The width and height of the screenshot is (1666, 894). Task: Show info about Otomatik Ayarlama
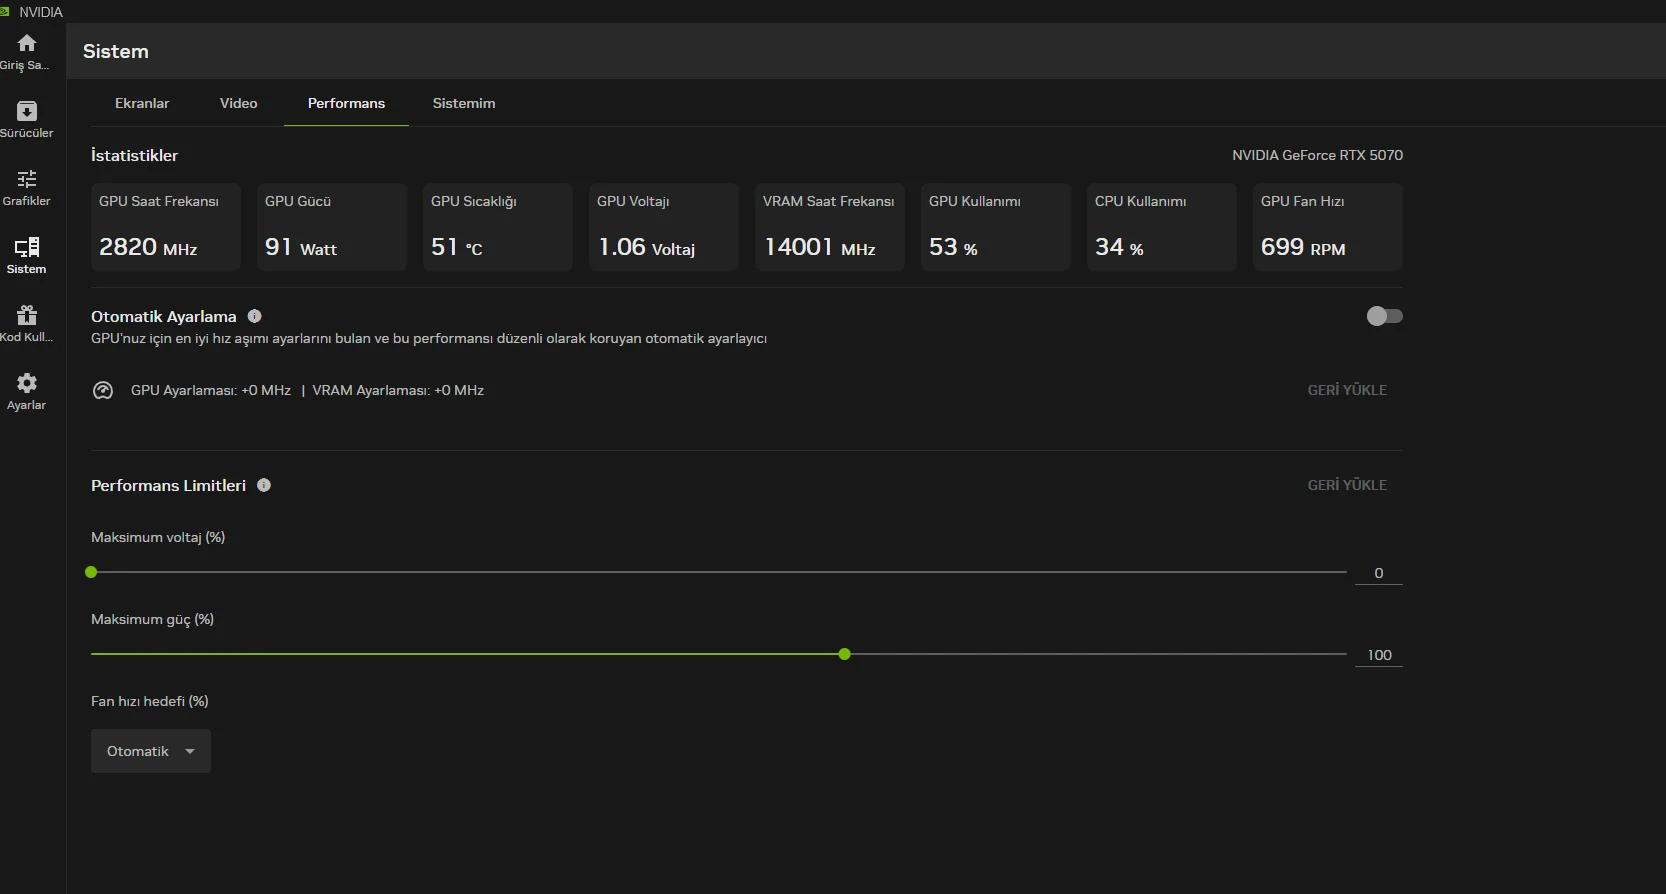pos(255,316)
